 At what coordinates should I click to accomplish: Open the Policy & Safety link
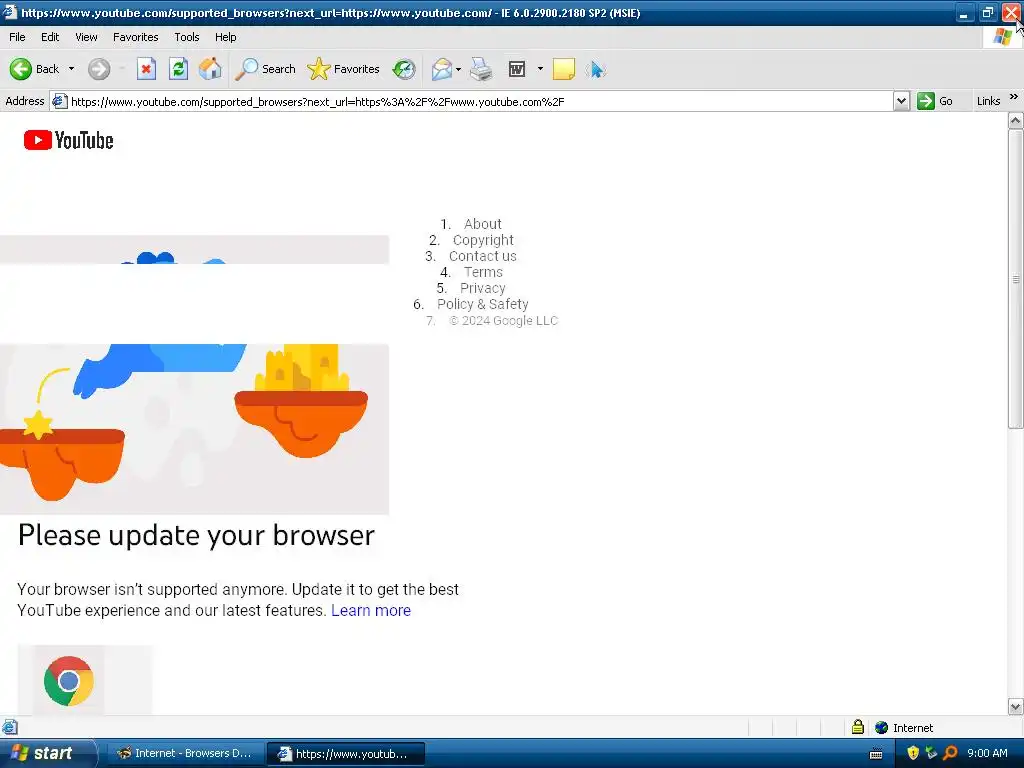point(483,304)
